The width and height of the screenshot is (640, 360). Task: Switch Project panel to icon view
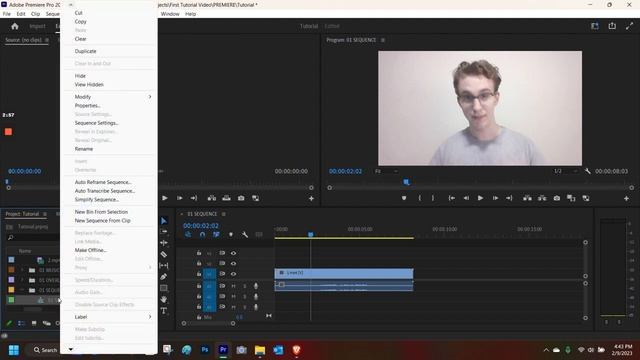[x=34, y=323]
